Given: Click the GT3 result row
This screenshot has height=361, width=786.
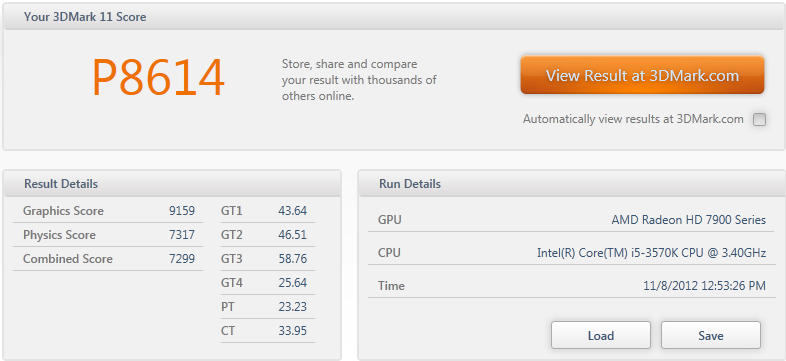Looking at the screenshot, I should 268,259.
